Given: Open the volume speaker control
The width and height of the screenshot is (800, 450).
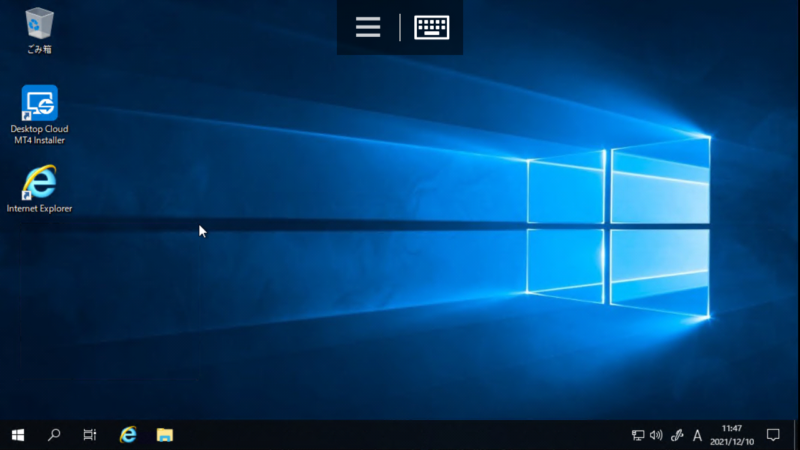Looking at the screenshot, I should [x=656, y=435].
